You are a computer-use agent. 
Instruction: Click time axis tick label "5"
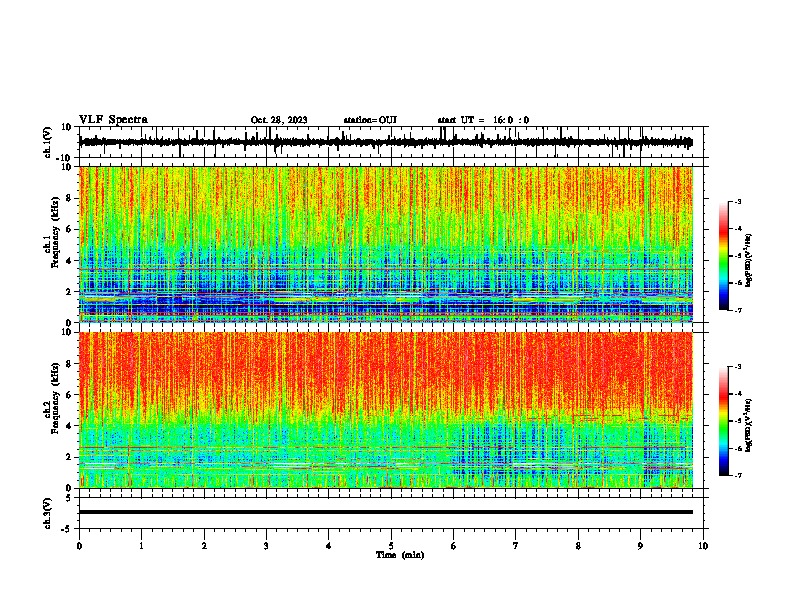tap(391, 546)
